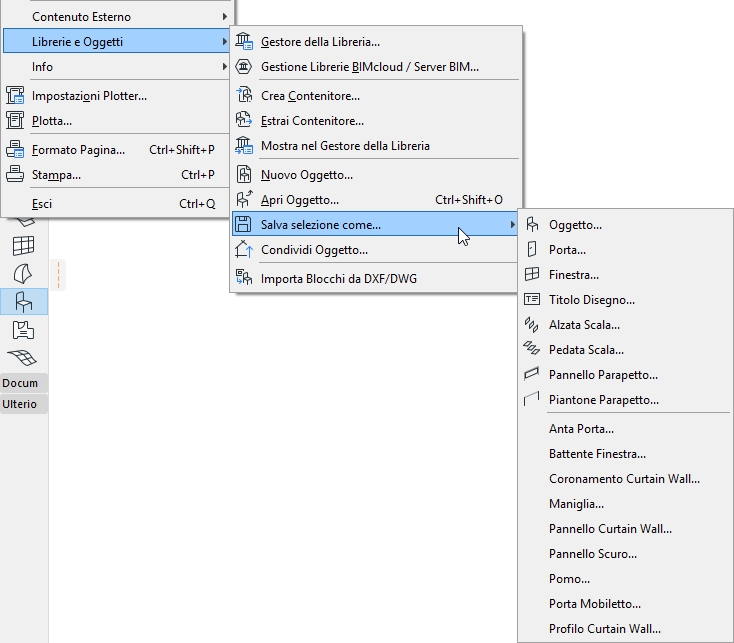Click the Estrai Contenitore icon
Image resolution: width=734 pixels, height=643 pixels.
[243, 120]
